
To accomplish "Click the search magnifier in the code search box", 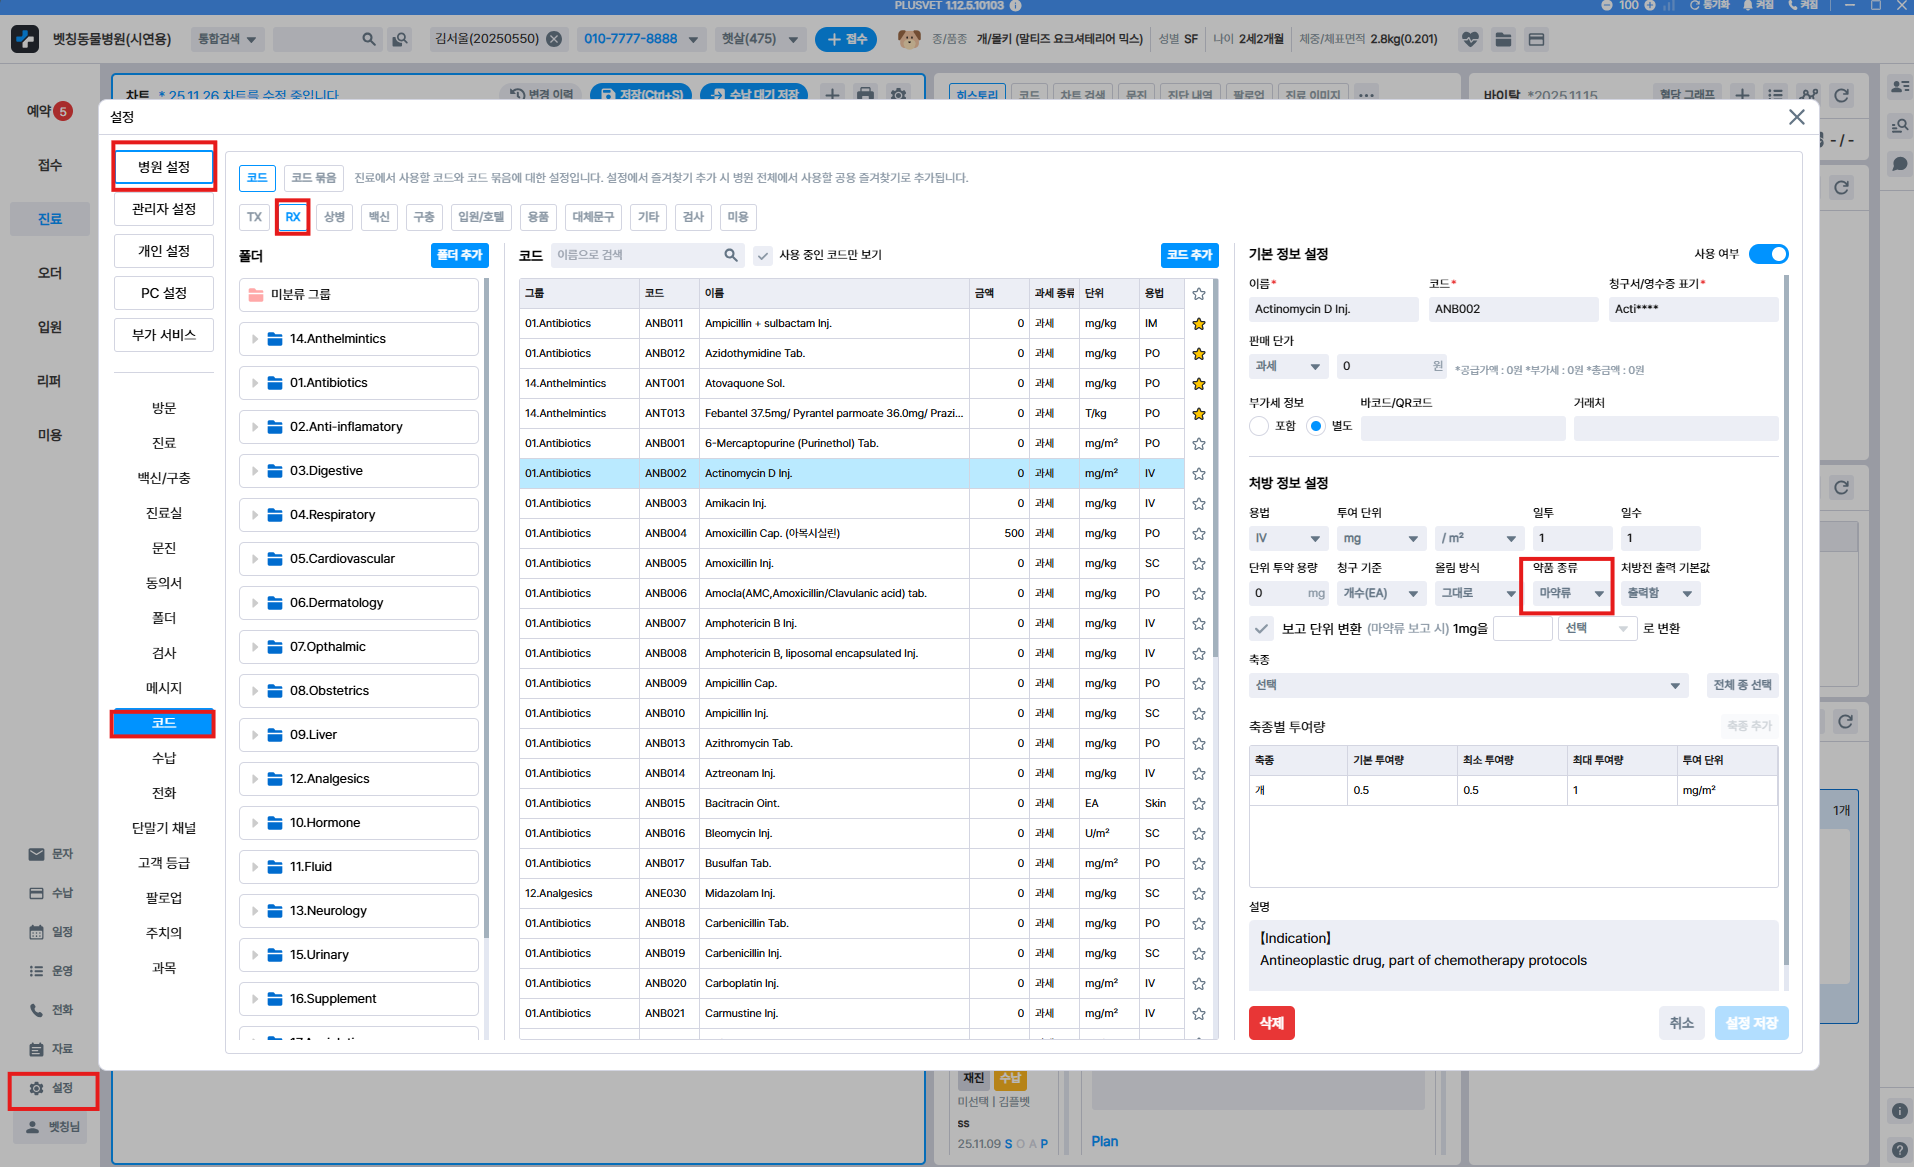I will point(731,255).
